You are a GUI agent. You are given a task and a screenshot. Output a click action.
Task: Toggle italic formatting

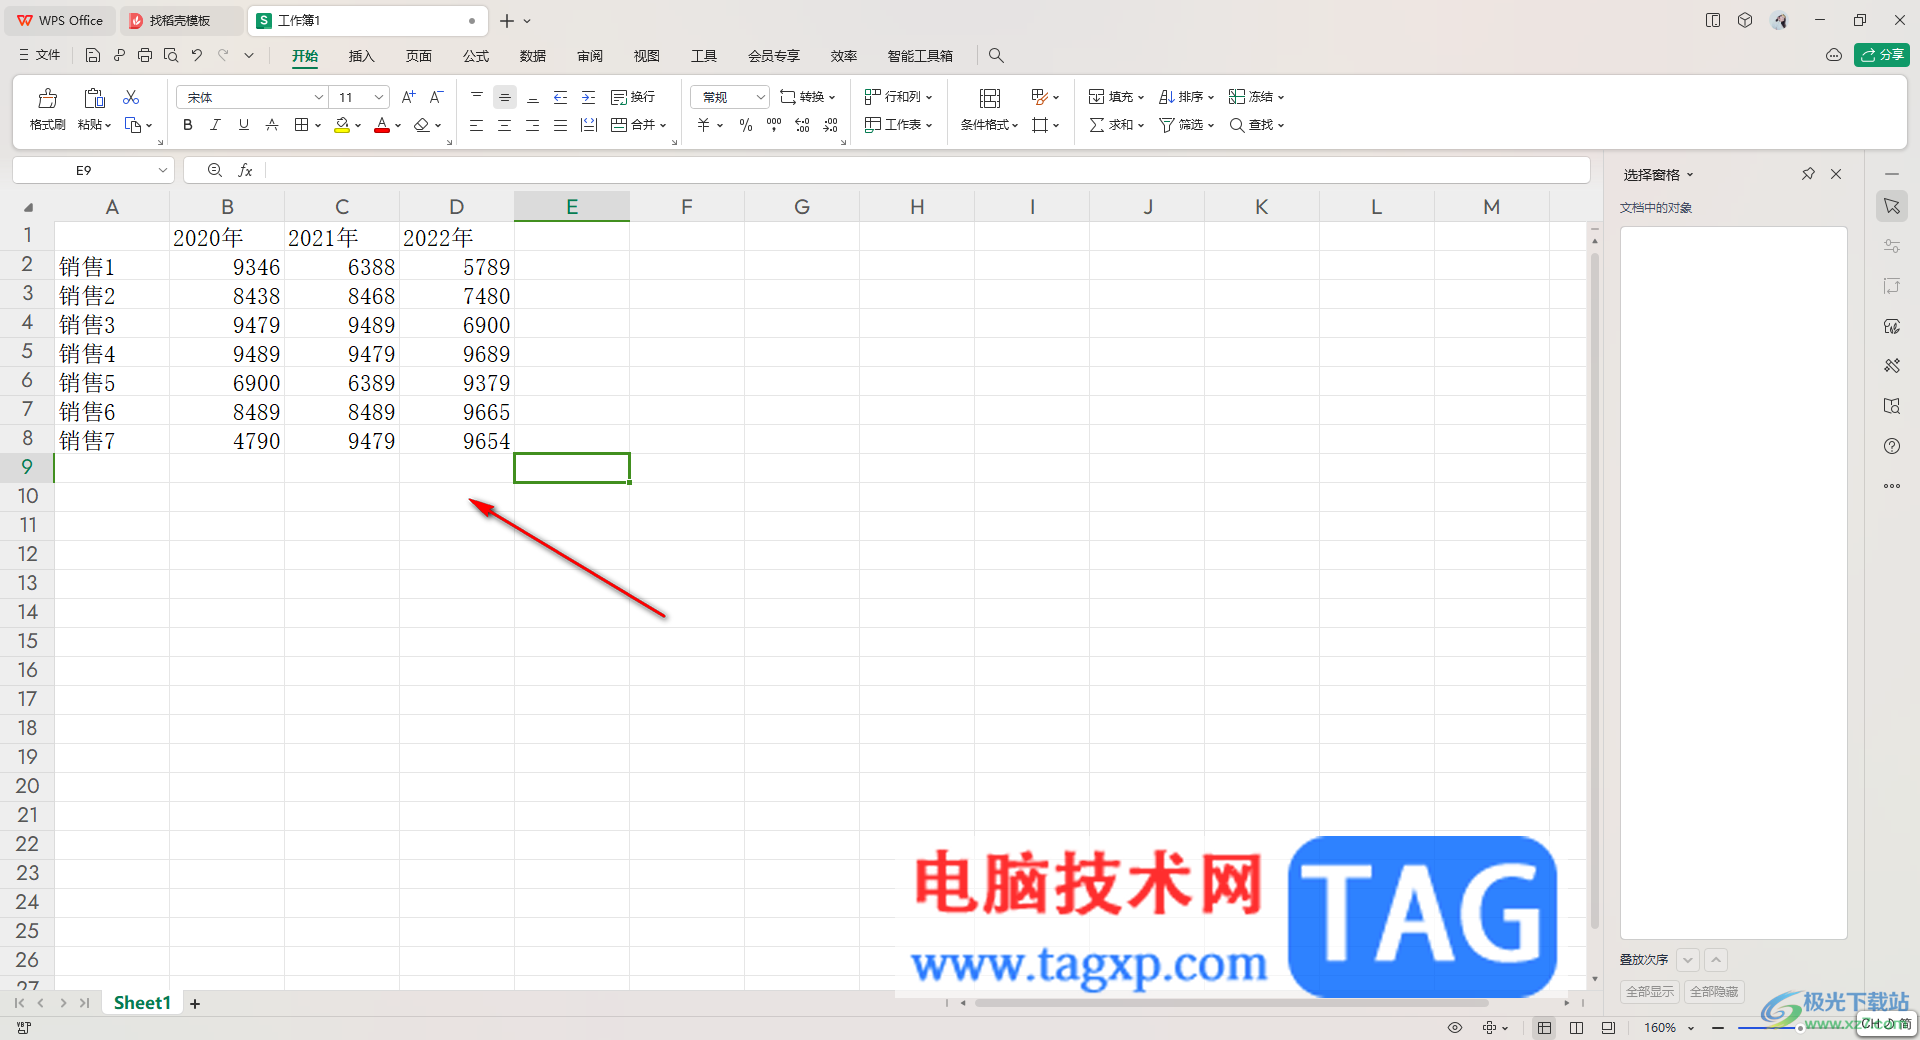point(215,125)
